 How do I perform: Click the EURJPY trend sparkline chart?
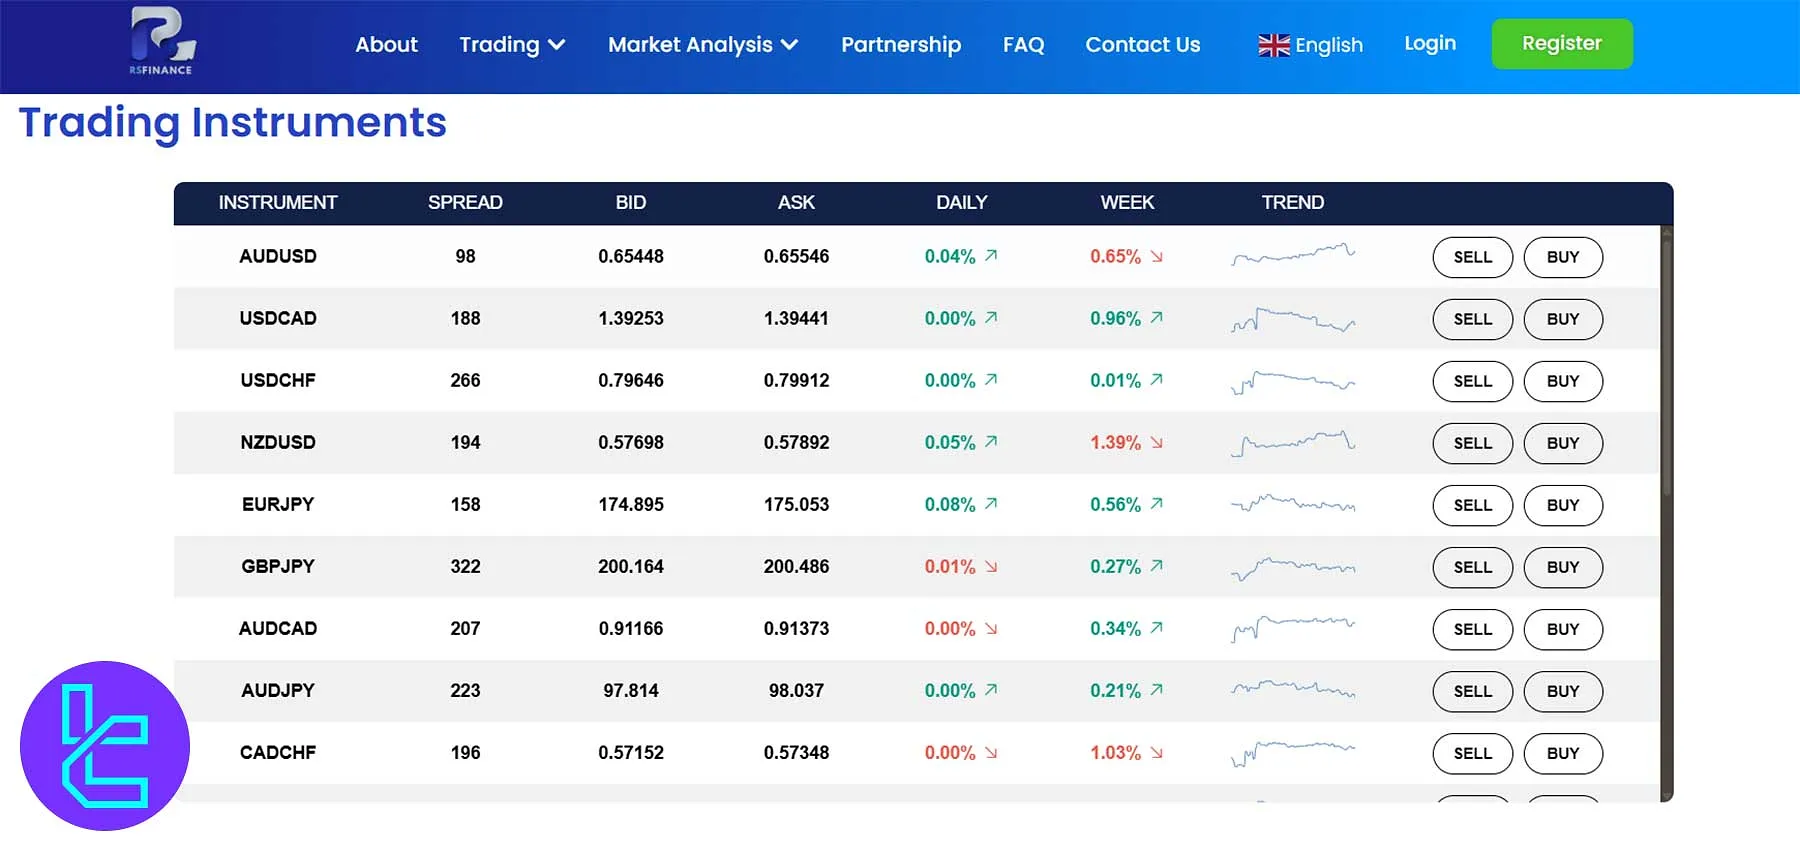click(1292, 504)
